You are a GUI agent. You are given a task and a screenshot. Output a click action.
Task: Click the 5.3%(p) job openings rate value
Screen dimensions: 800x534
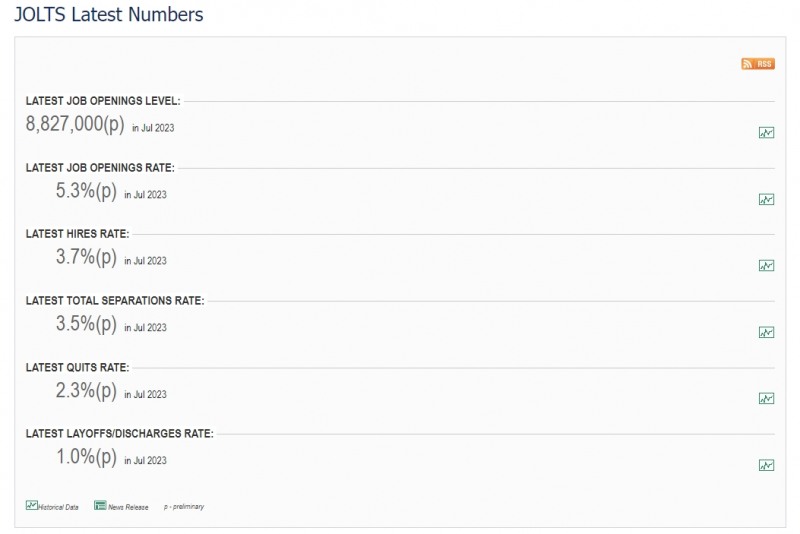click(x=86, y=191)
